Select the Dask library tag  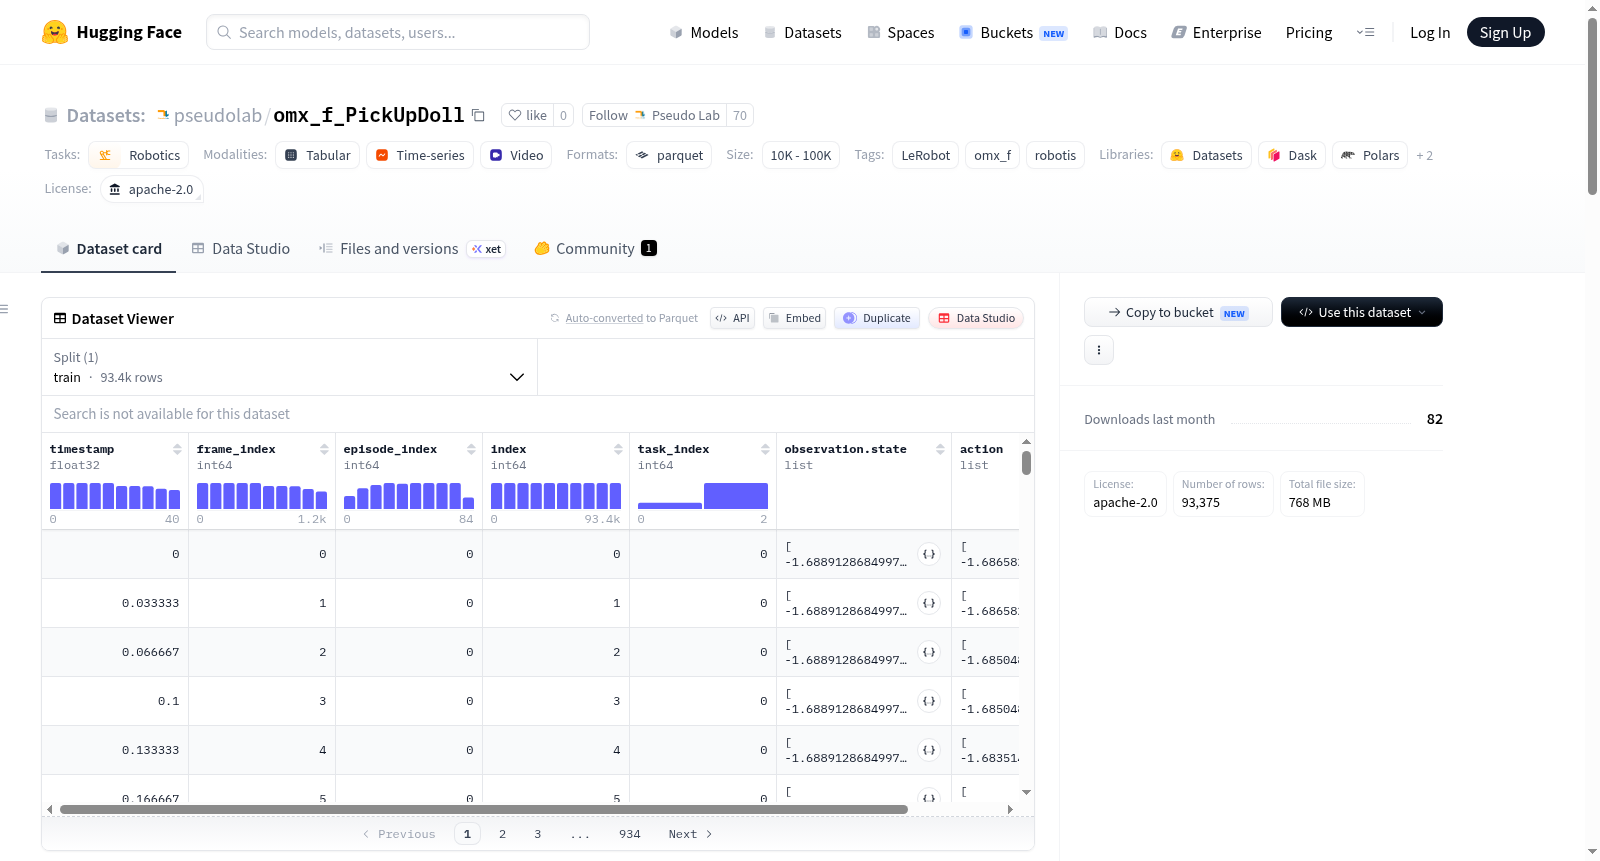(x=1292, y=155)
